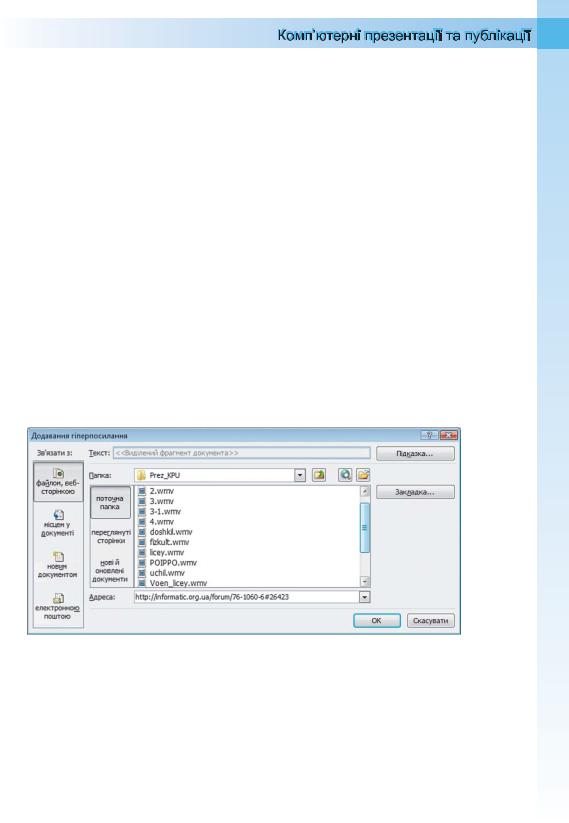This screenshot has height=823, width=569.
Task: Click the Скасувати cancel button
Action: (430, 620)
